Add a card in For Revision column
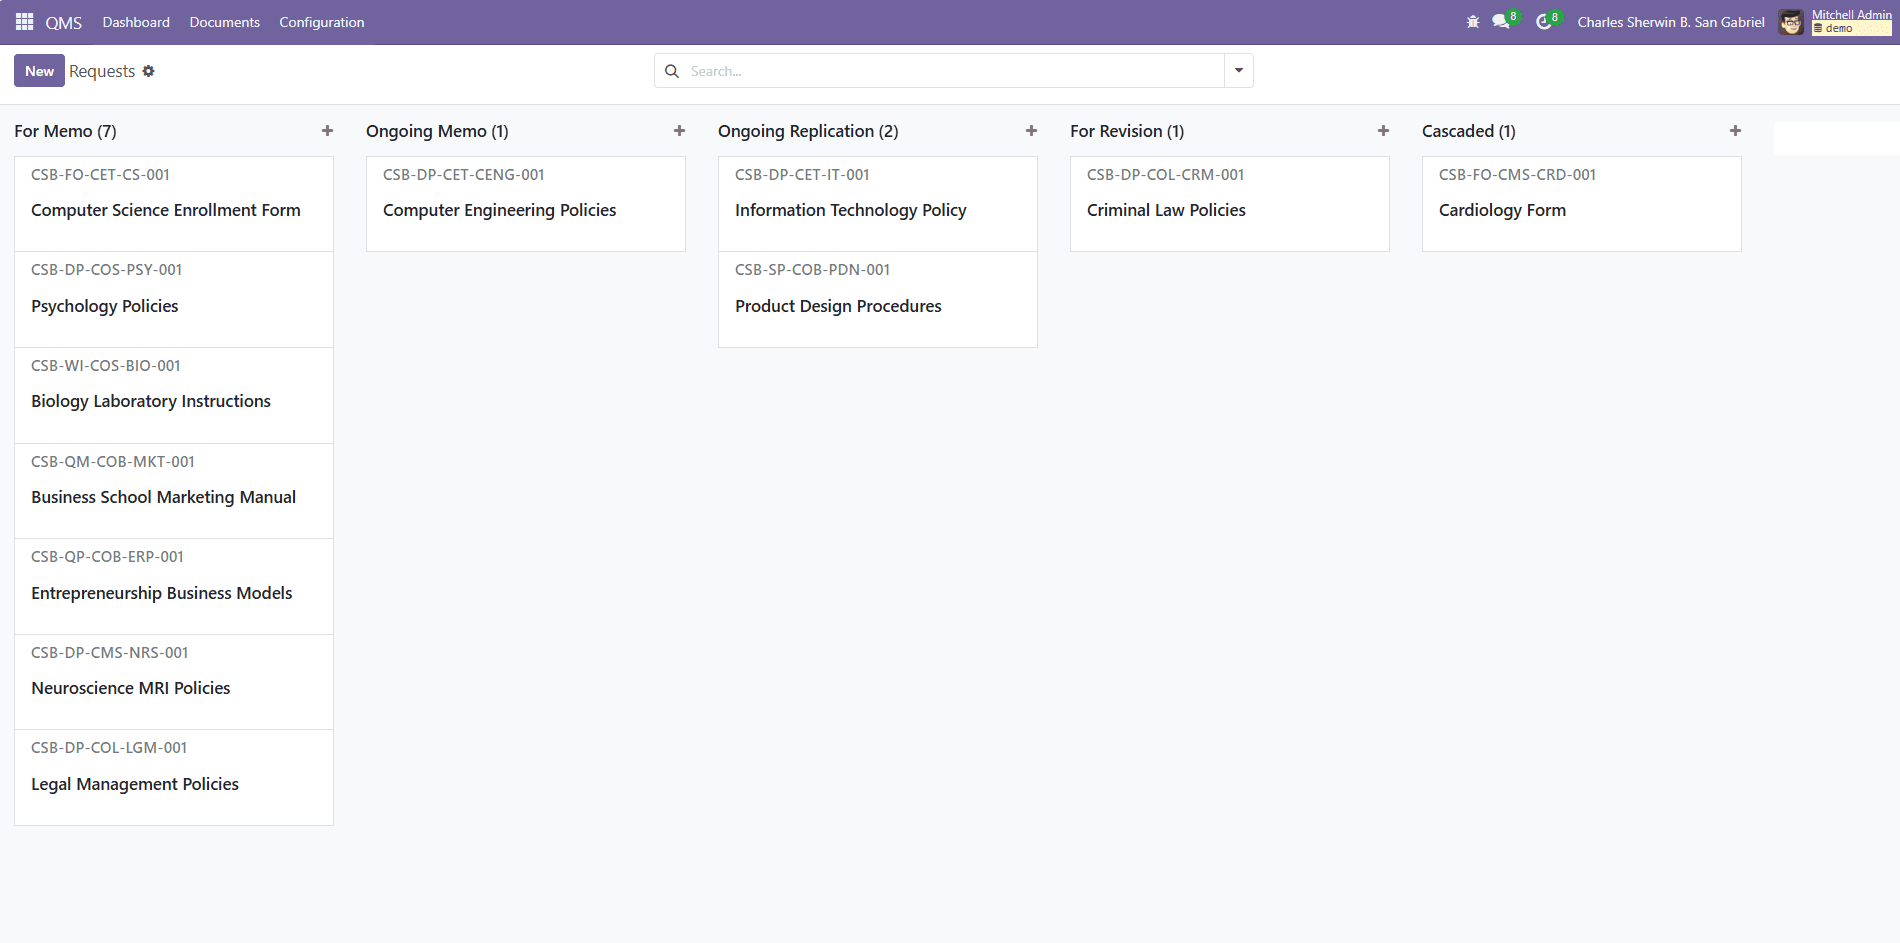The height and width of the screenshot is (943, 1900). [1383, 131]
